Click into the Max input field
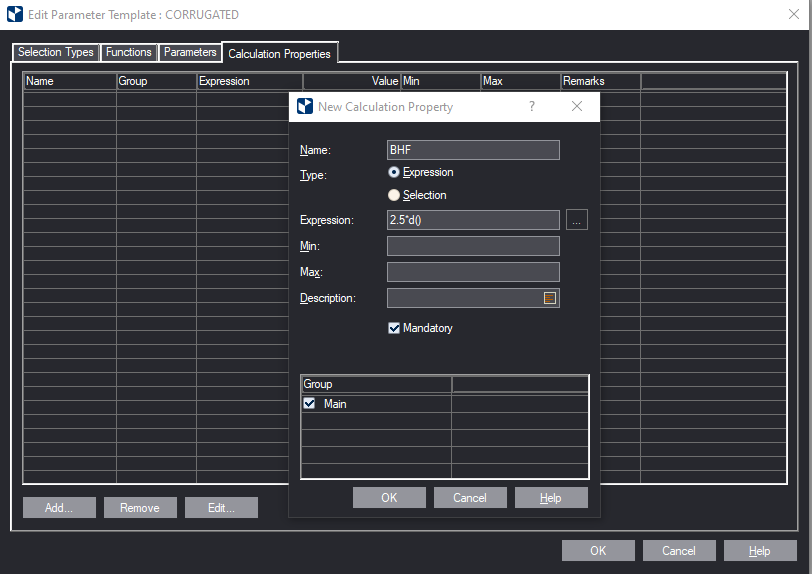The image size is (812, 574). coord(473,272)
